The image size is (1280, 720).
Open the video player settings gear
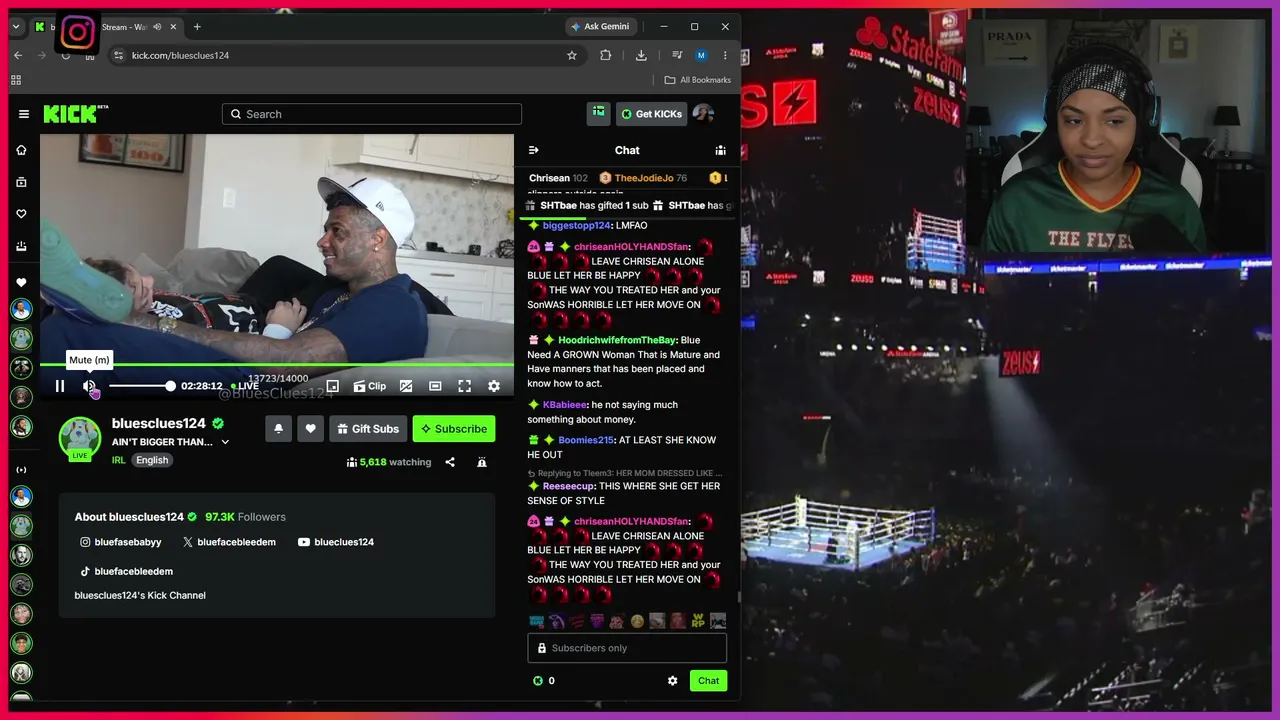coord(494,386)
